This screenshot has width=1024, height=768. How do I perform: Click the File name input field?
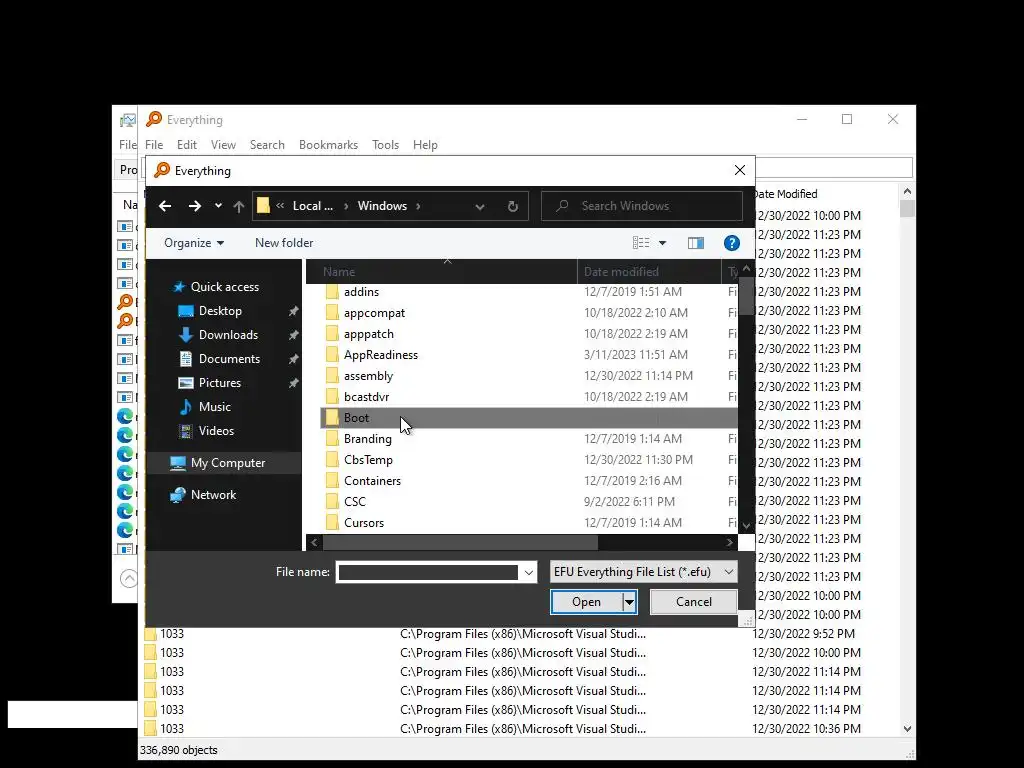[428, 573]
